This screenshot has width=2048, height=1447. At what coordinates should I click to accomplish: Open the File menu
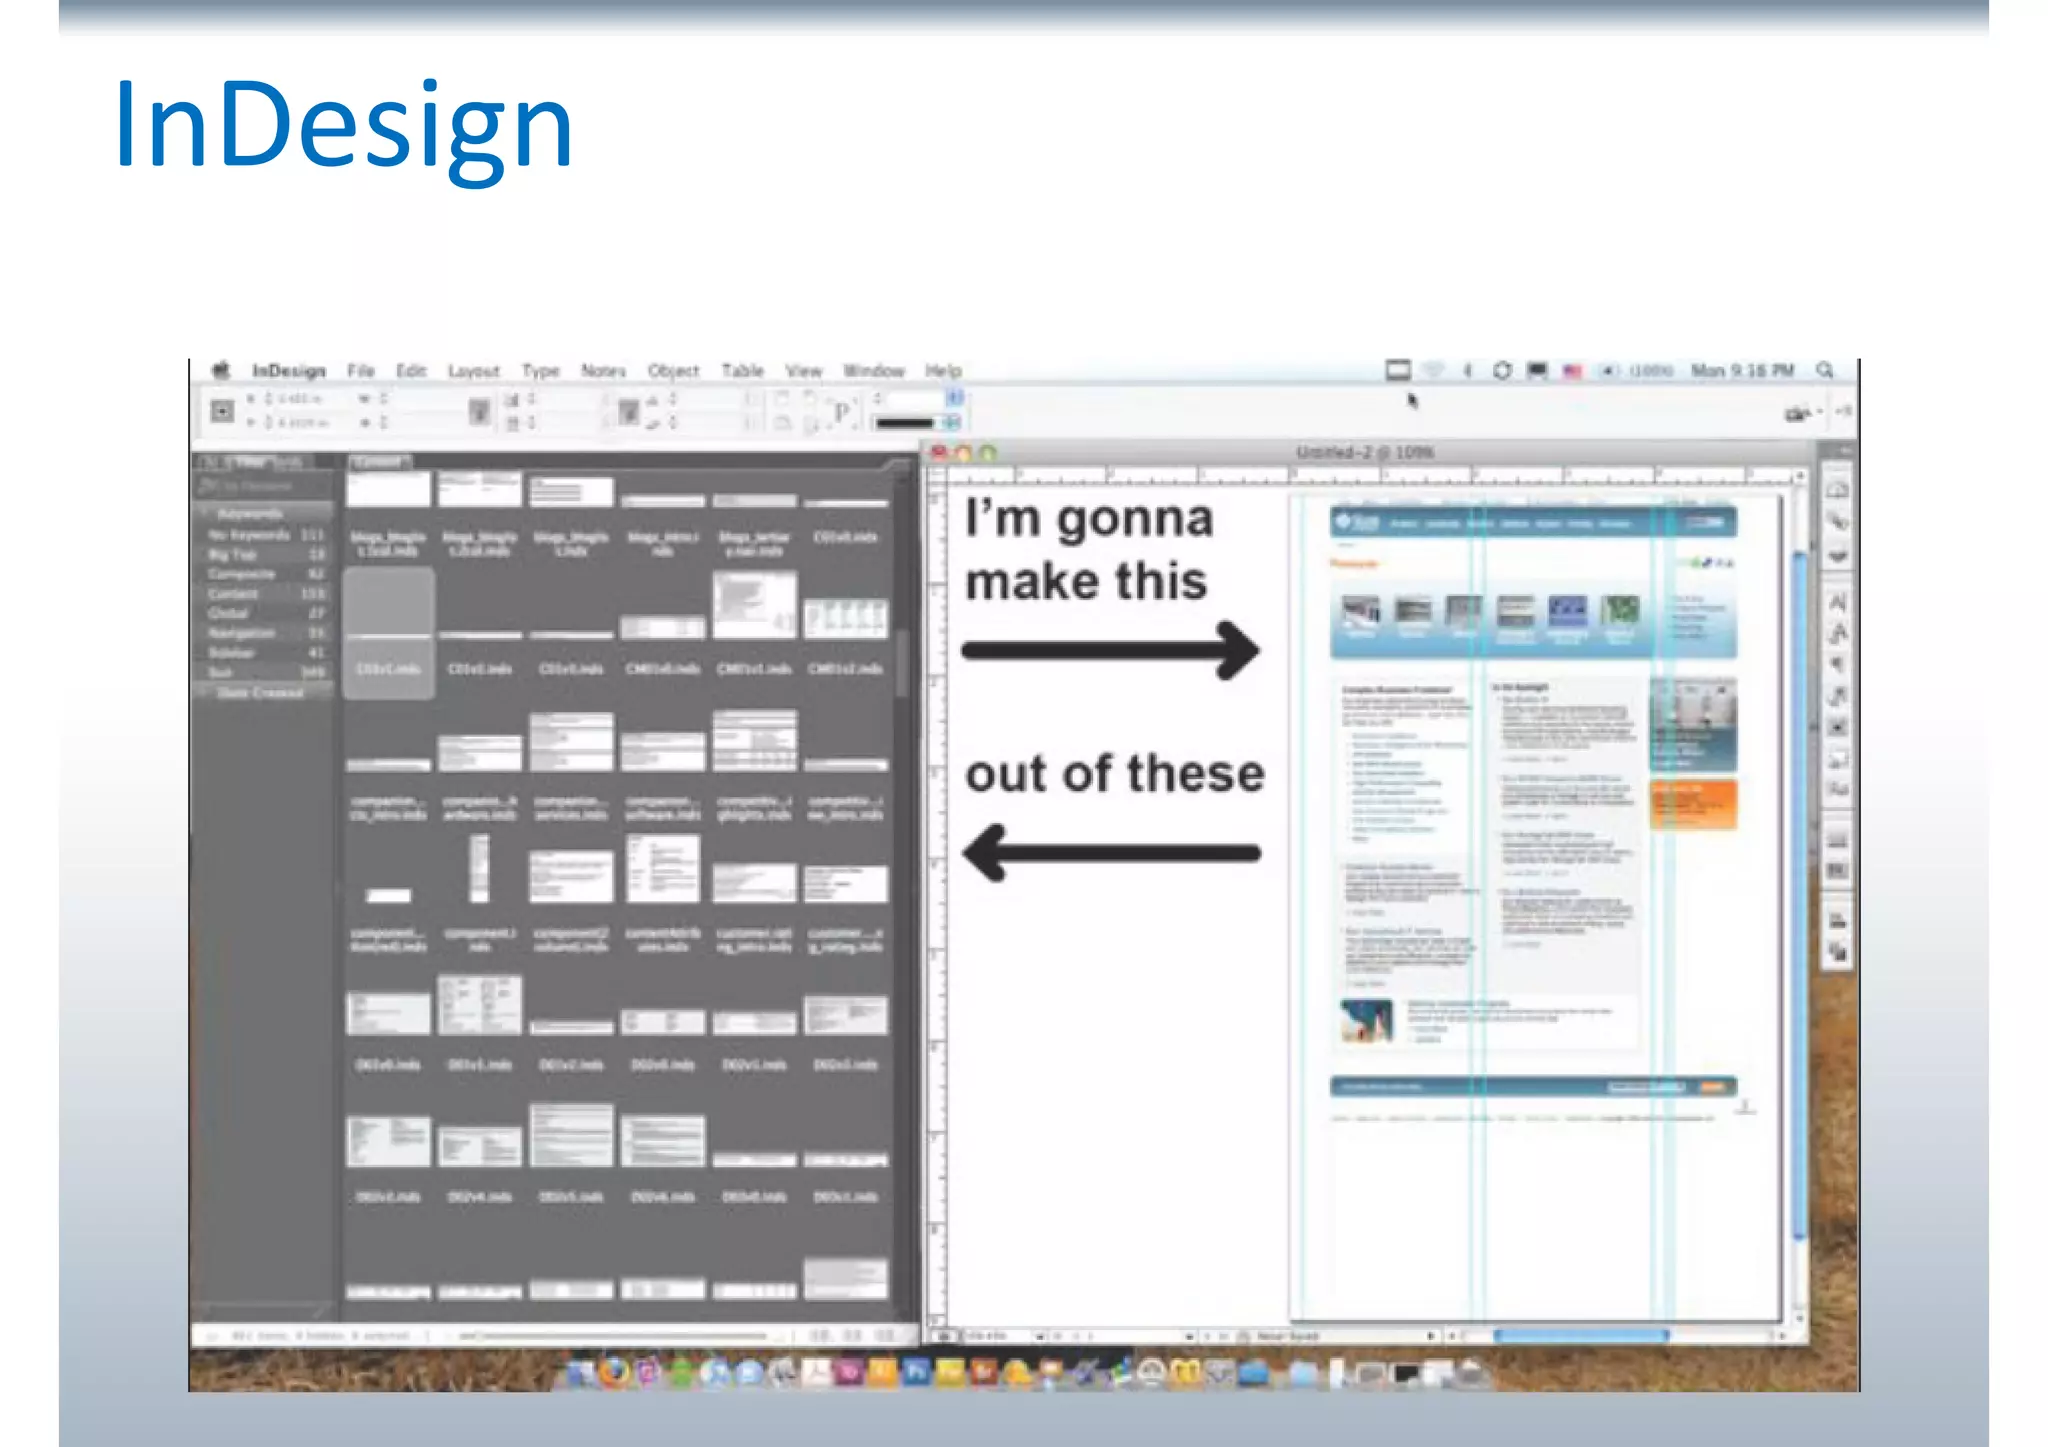click(361, 371)
